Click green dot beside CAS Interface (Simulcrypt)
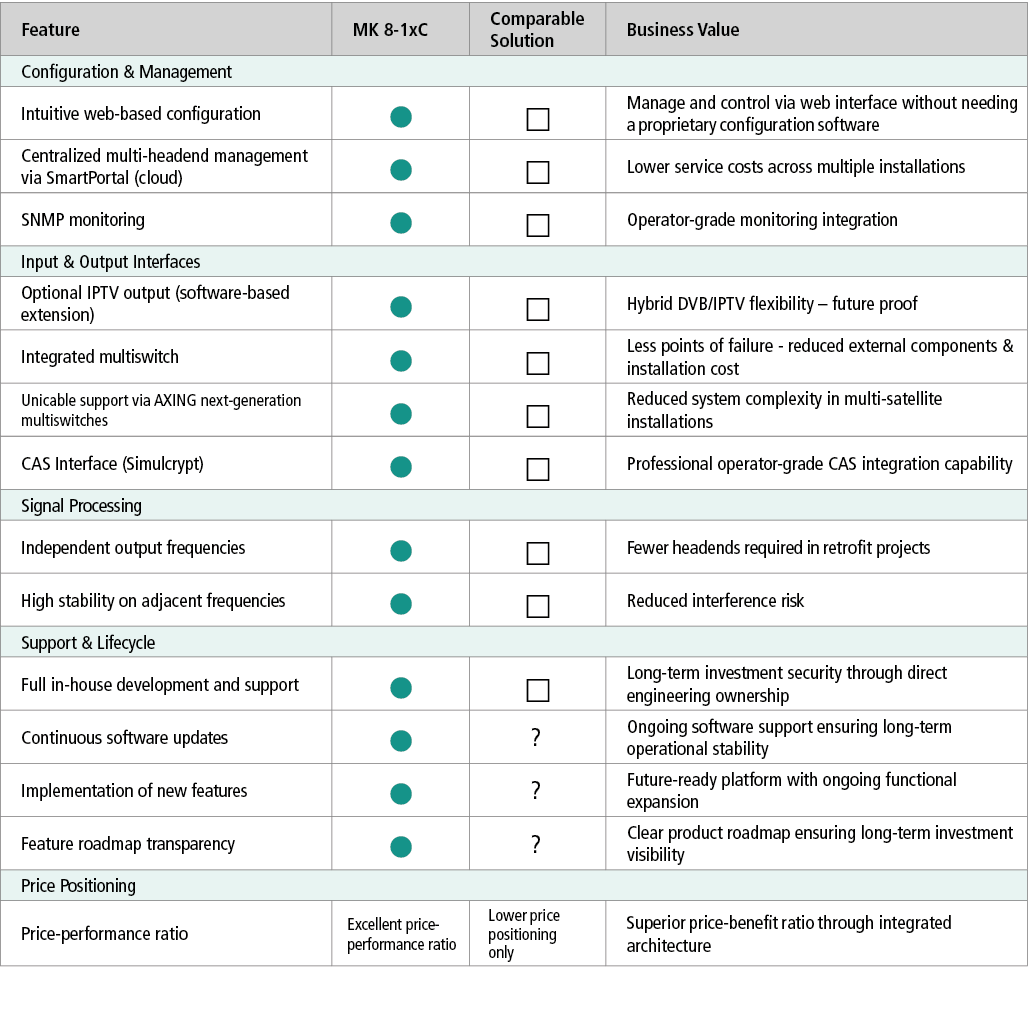This screenshot has height=1030, width=1028. 401,466
